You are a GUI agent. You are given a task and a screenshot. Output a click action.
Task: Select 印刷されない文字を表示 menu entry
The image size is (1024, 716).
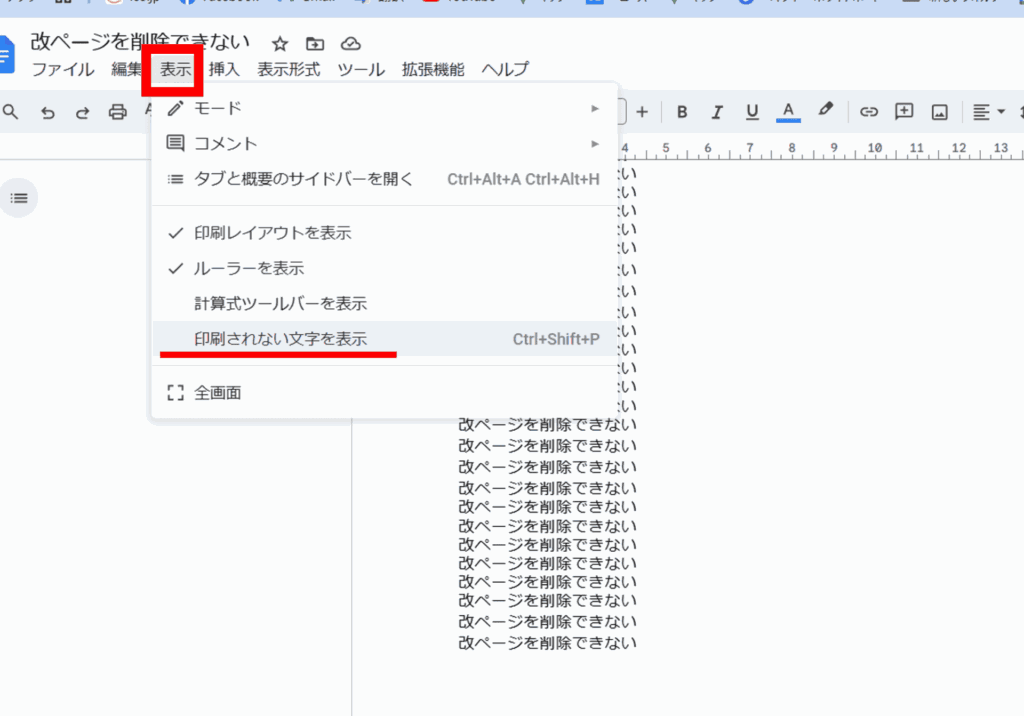click(x=280, y=339)
